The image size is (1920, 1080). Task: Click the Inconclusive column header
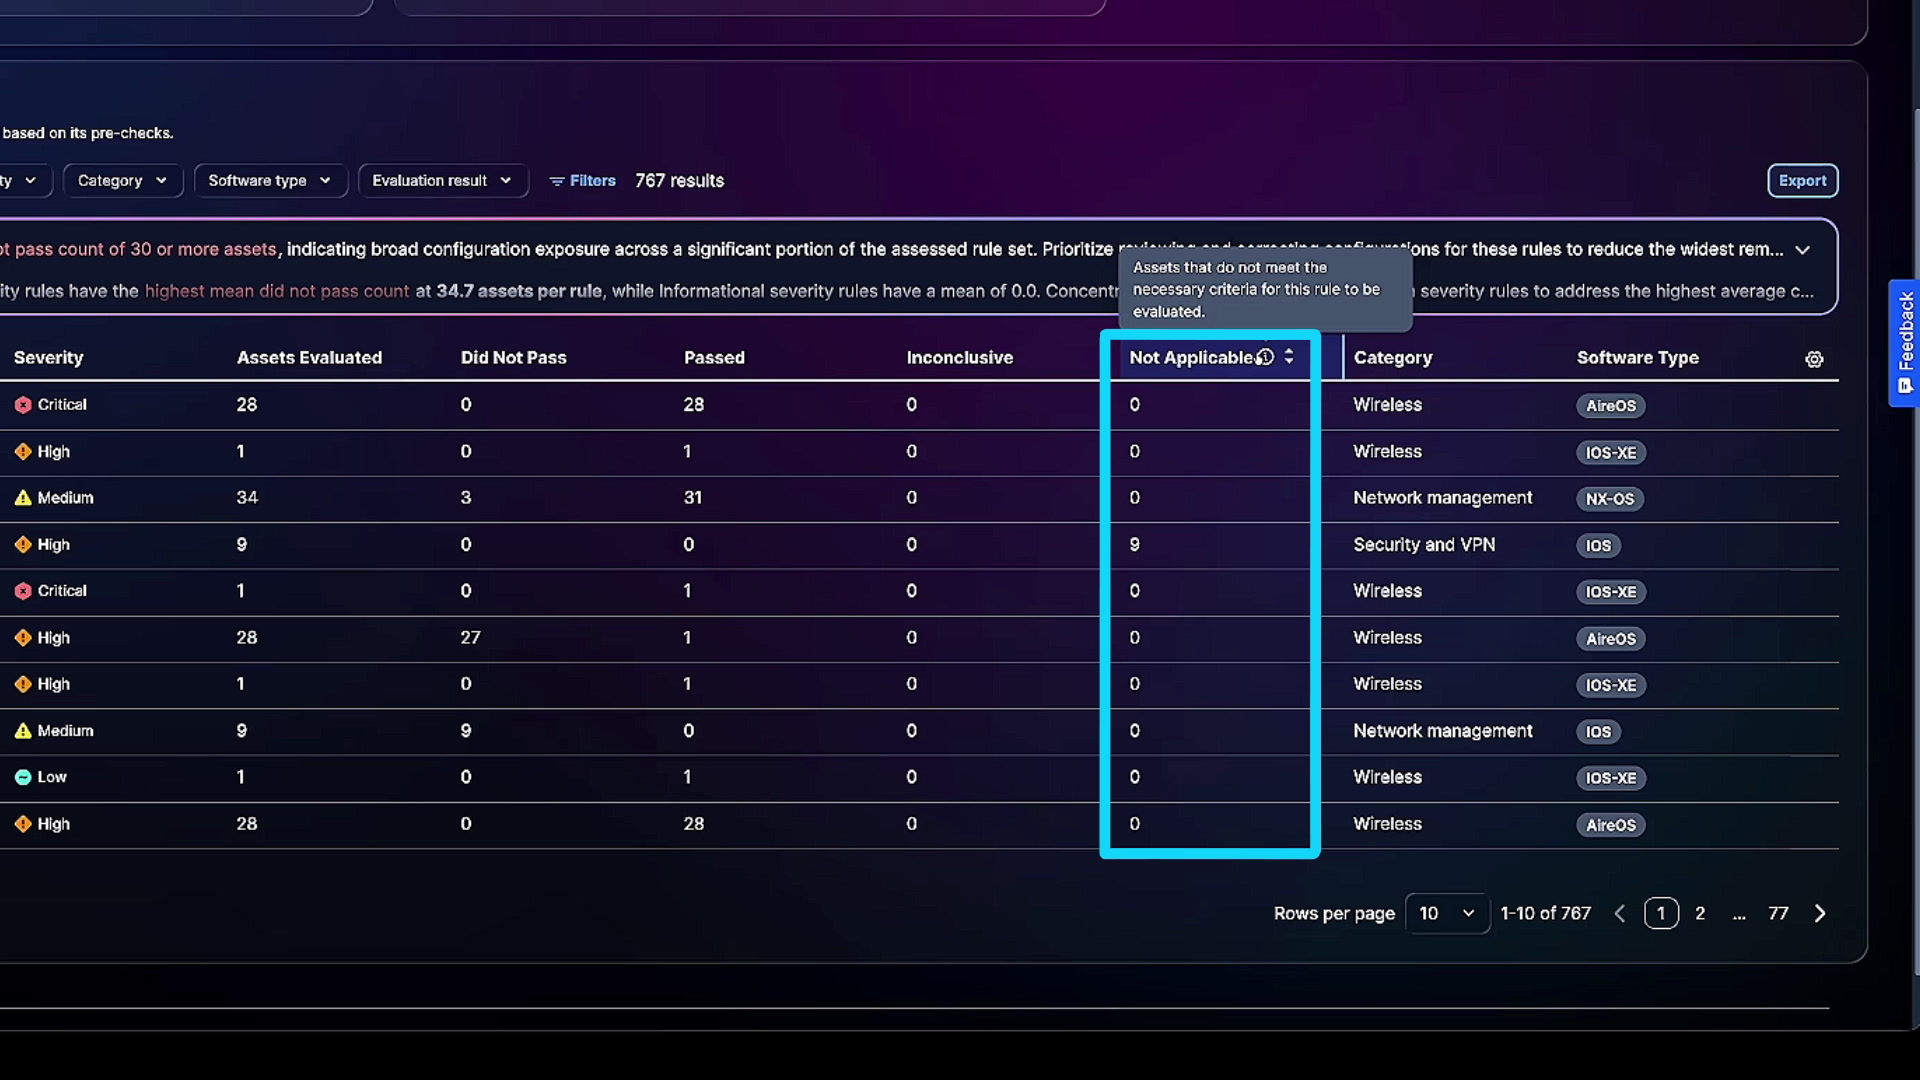(959, 358)
